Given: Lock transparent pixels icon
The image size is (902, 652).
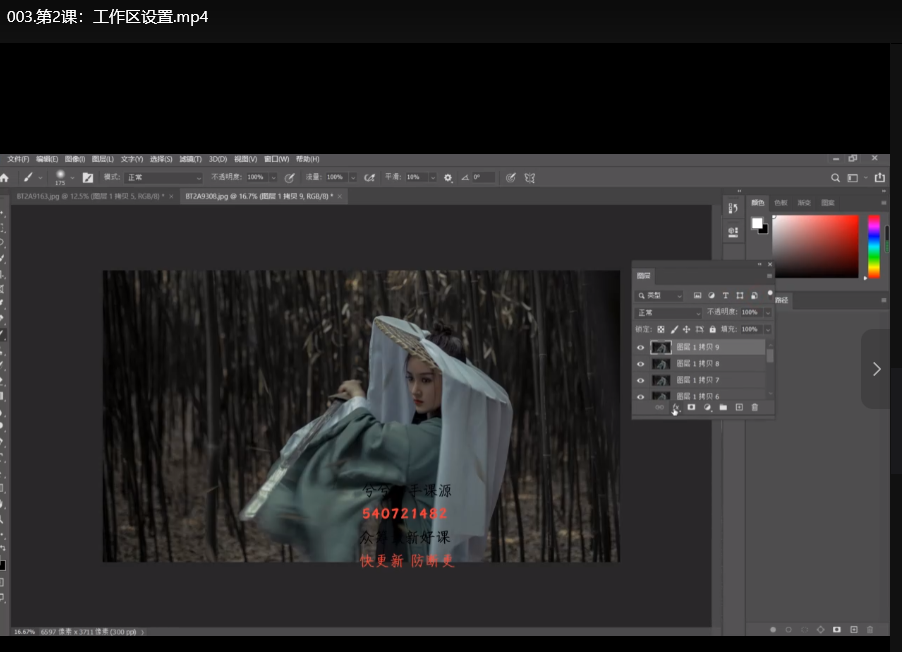Looking at the screenshot, I should [x=660, y=329].
